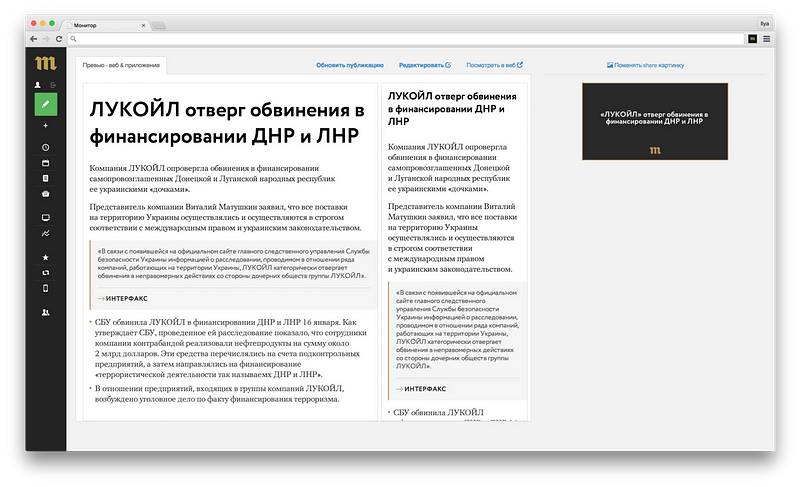
Task: Select the Монитор browser tab
Action: pos(105,25)
